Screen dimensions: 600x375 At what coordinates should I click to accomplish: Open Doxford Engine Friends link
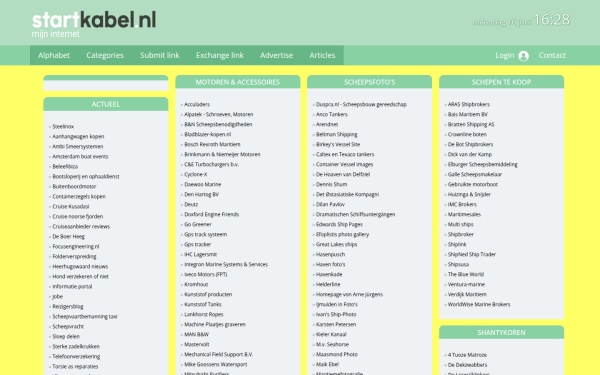(212, 214)
